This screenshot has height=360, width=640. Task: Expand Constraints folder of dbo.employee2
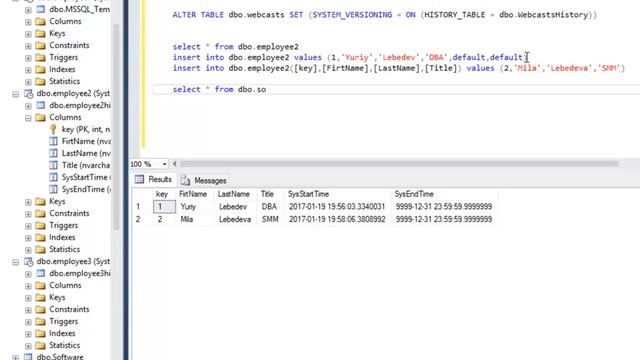tap(28, 214)
